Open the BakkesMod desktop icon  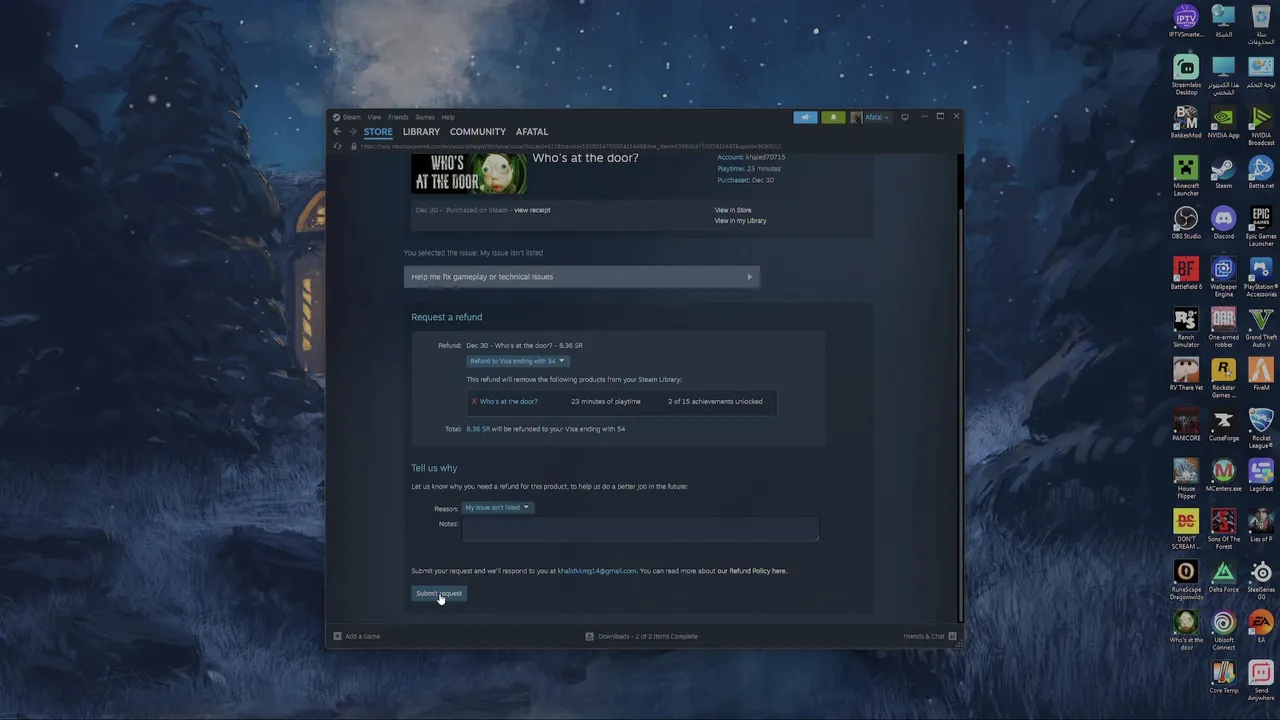point(1186,123)
